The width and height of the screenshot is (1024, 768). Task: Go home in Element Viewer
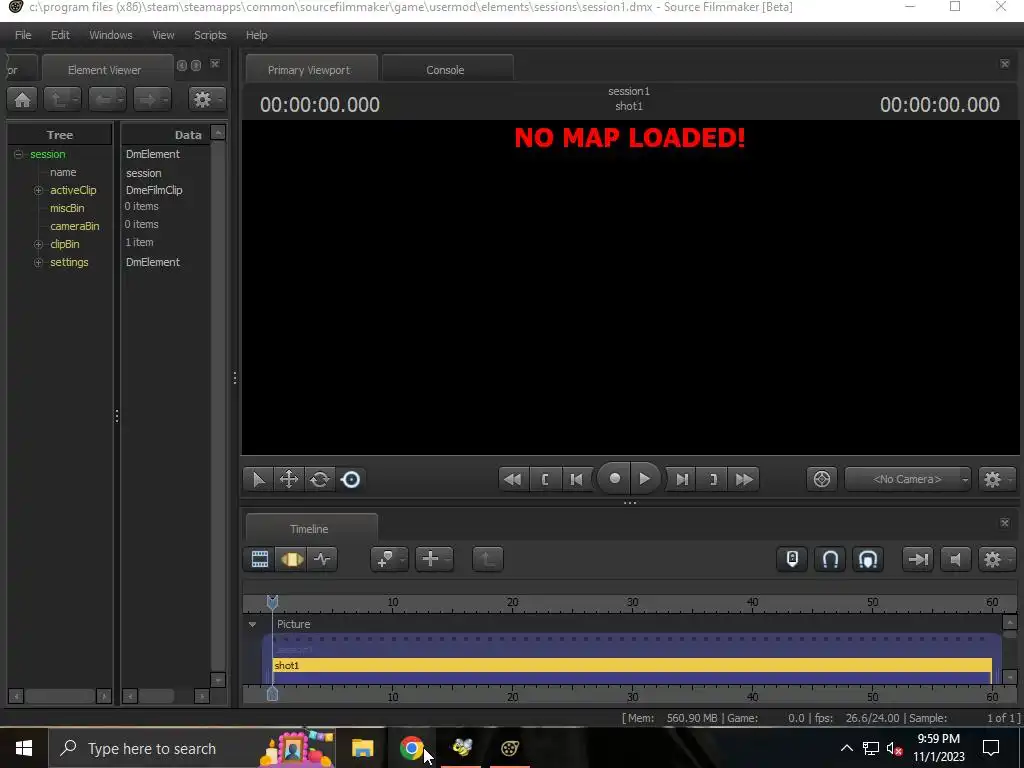[x=22, y=99]
